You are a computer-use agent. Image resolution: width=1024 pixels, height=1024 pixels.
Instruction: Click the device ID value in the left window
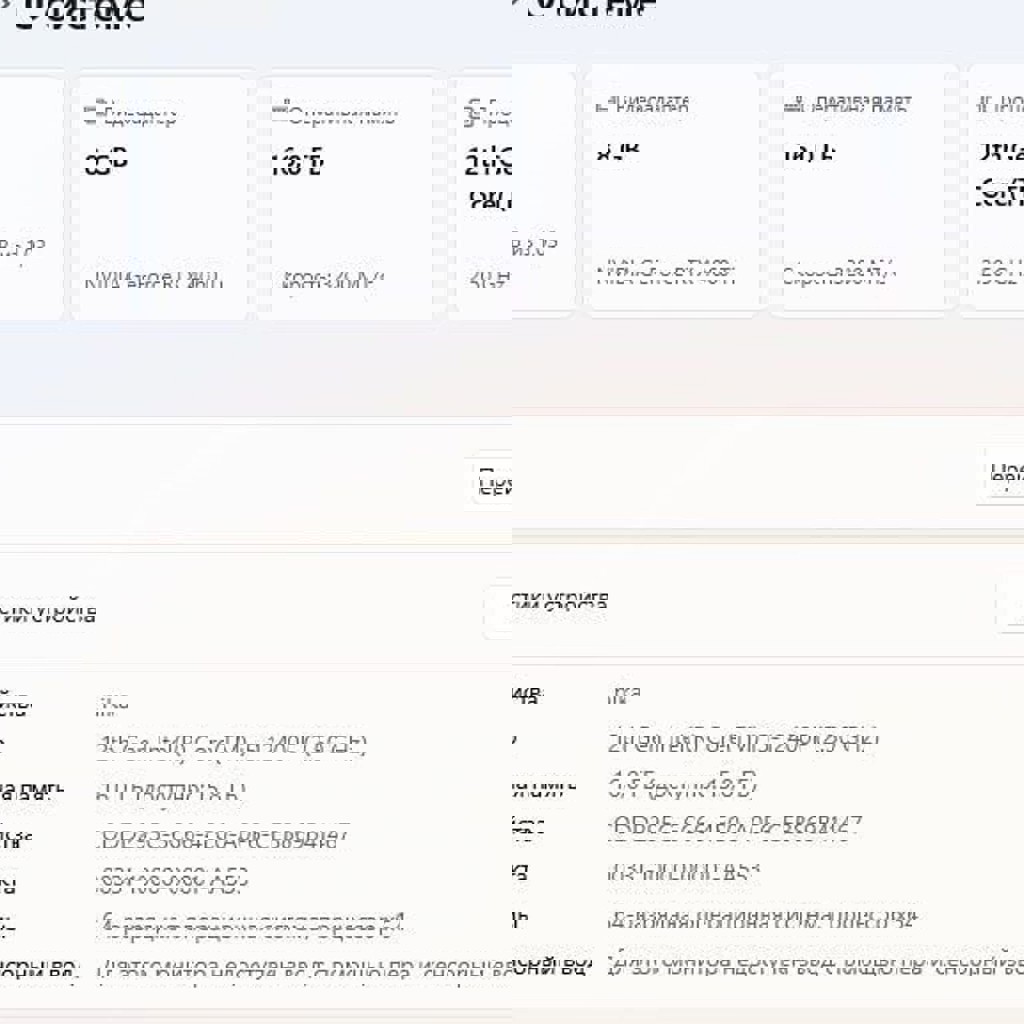pos(222,839)
